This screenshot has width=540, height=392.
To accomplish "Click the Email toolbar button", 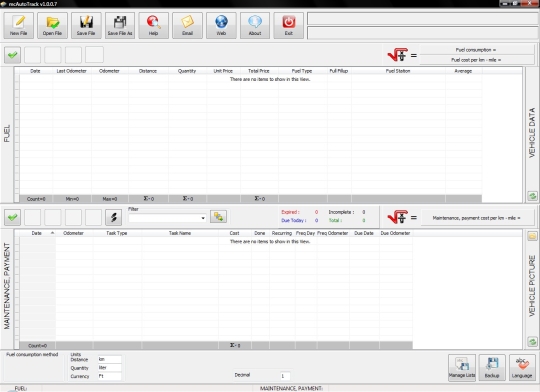I will [x=187, y=25].
